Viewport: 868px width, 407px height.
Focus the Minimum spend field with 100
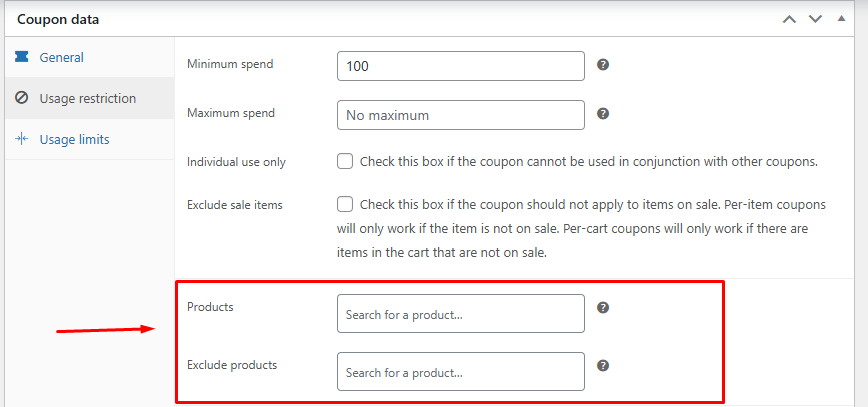461,66
